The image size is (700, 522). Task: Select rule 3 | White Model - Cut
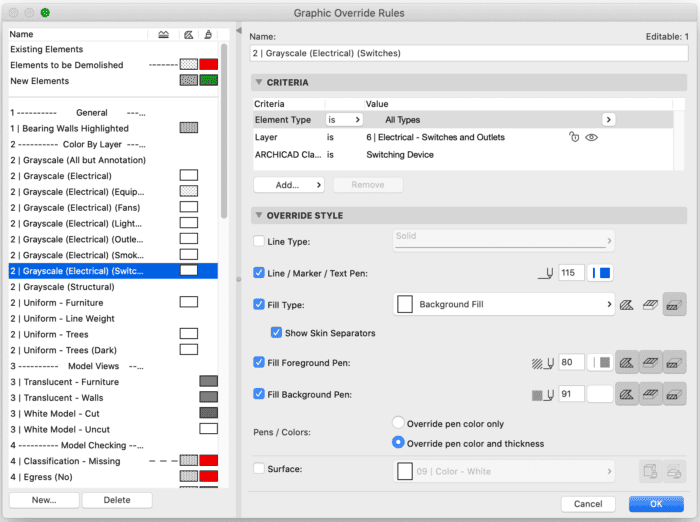[x=113, y=413]
